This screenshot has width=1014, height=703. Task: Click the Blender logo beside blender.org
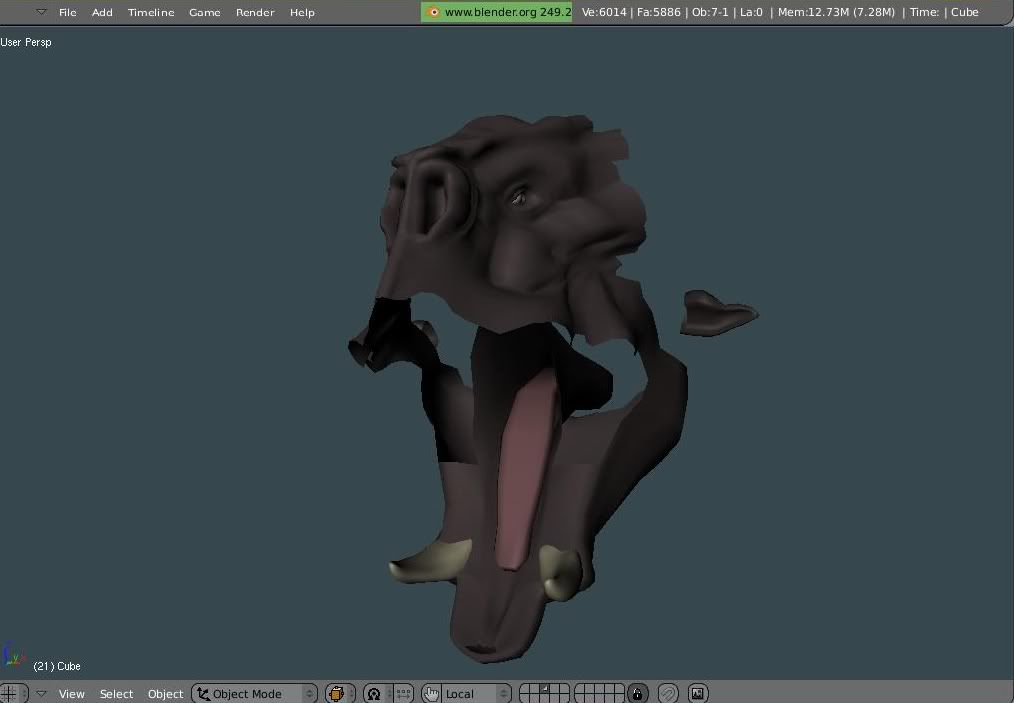433,12
